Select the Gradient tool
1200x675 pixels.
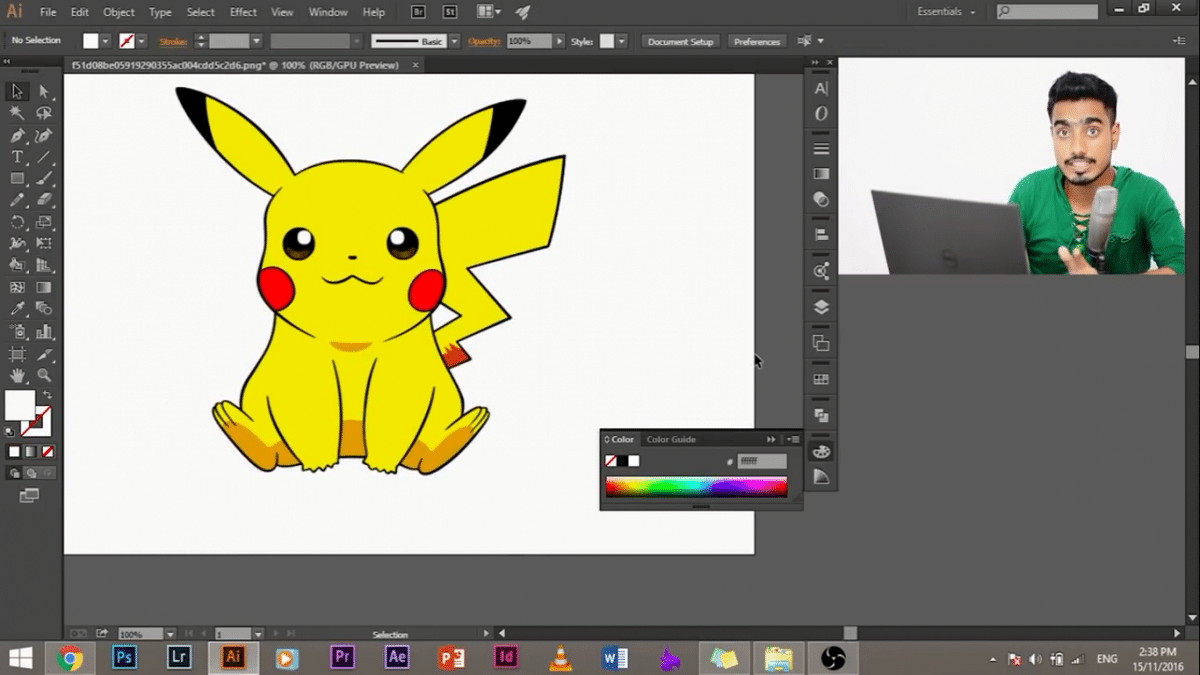(x=44, y=288)
